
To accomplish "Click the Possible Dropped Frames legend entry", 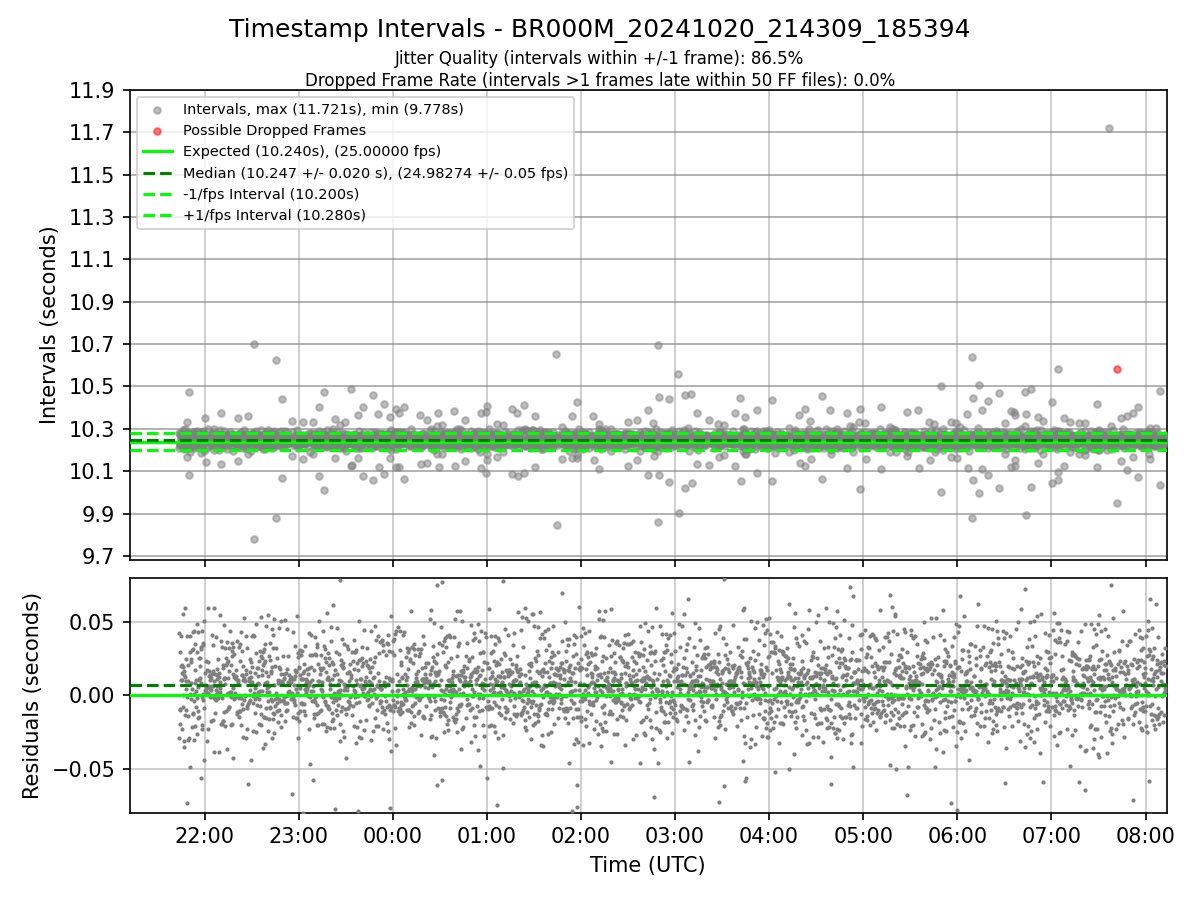I will pos(274,130).
